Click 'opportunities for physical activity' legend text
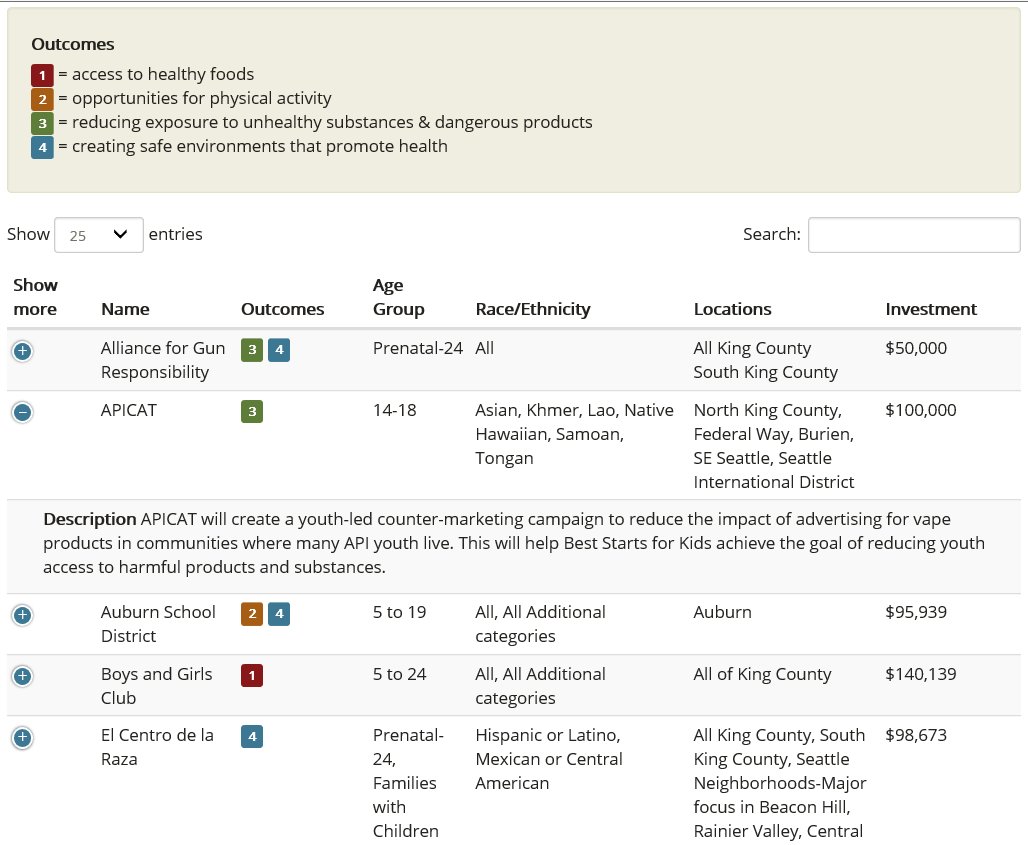1028x845 pixels. click(201, 98)
